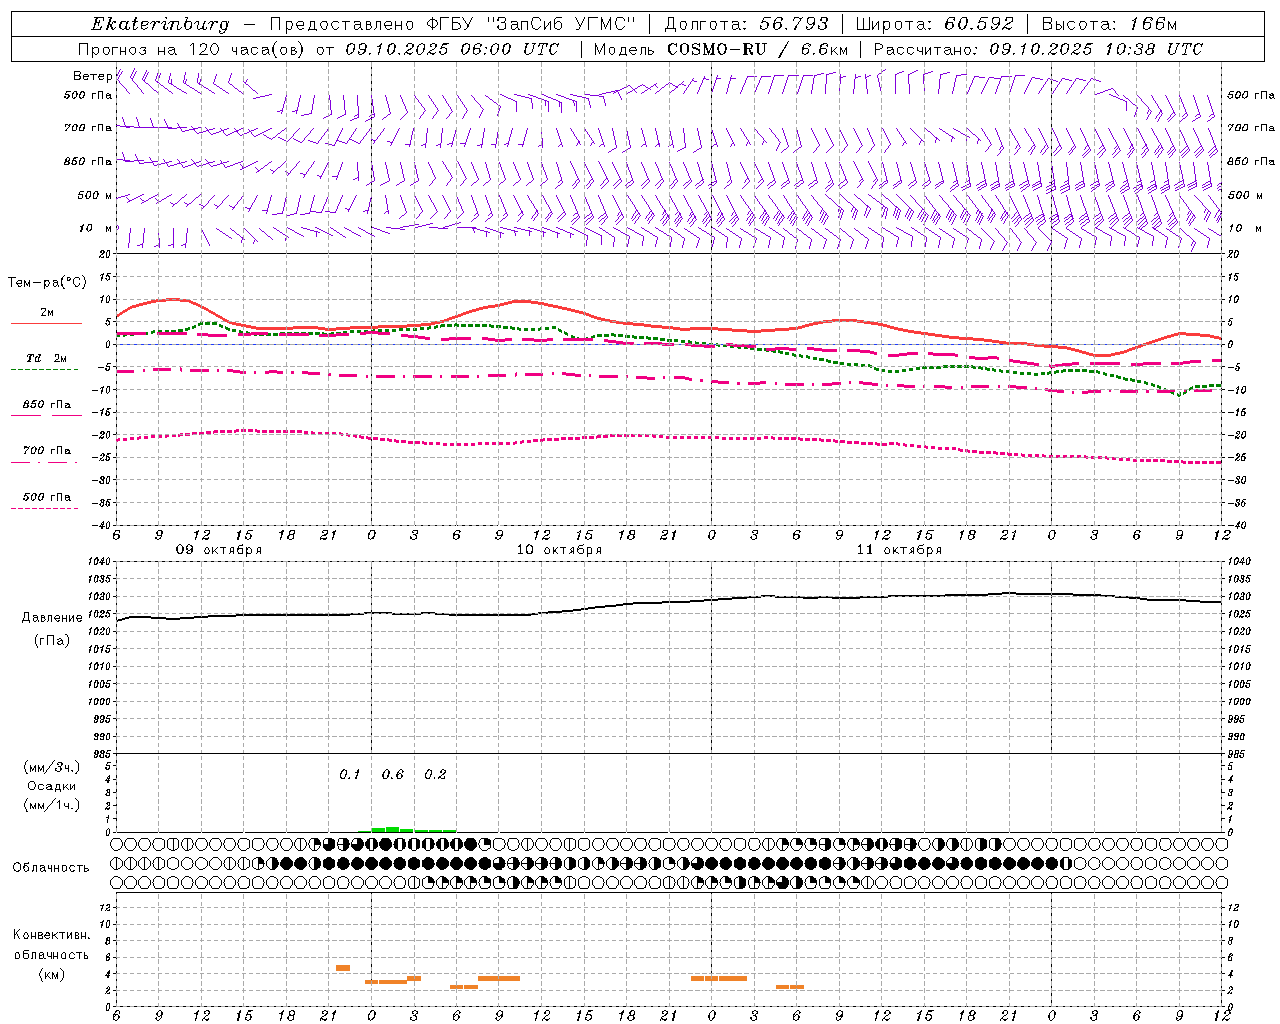Click the (гПа) pressure unit label
1280x1024 pixels.
(52, 641)
